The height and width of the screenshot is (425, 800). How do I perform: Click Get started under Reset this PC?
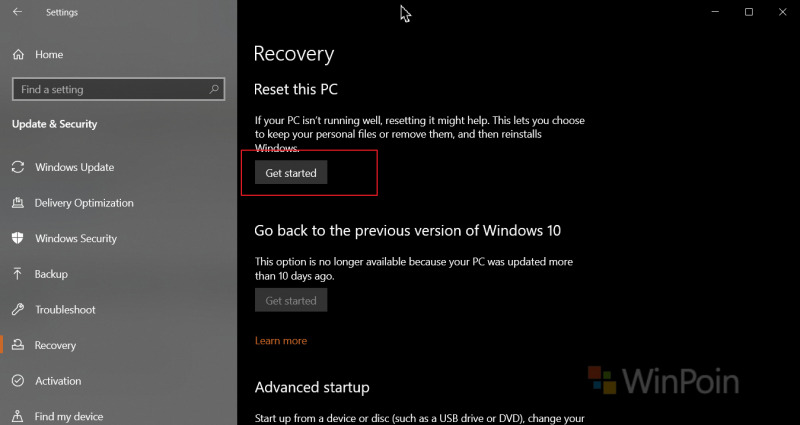(x=291, y=173)
